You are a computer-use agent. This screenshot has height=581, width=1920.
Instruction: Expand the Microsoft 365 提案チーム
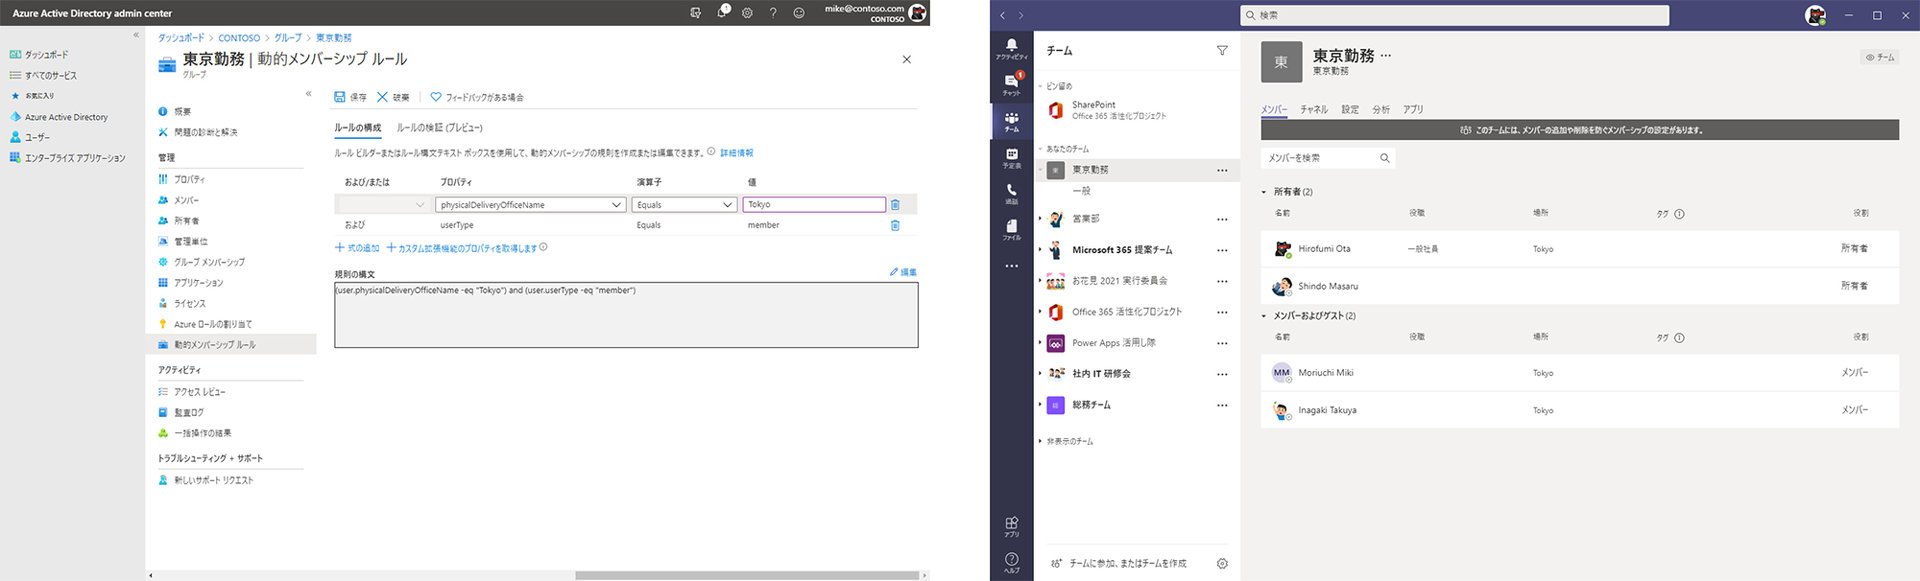click(1040, 250)
